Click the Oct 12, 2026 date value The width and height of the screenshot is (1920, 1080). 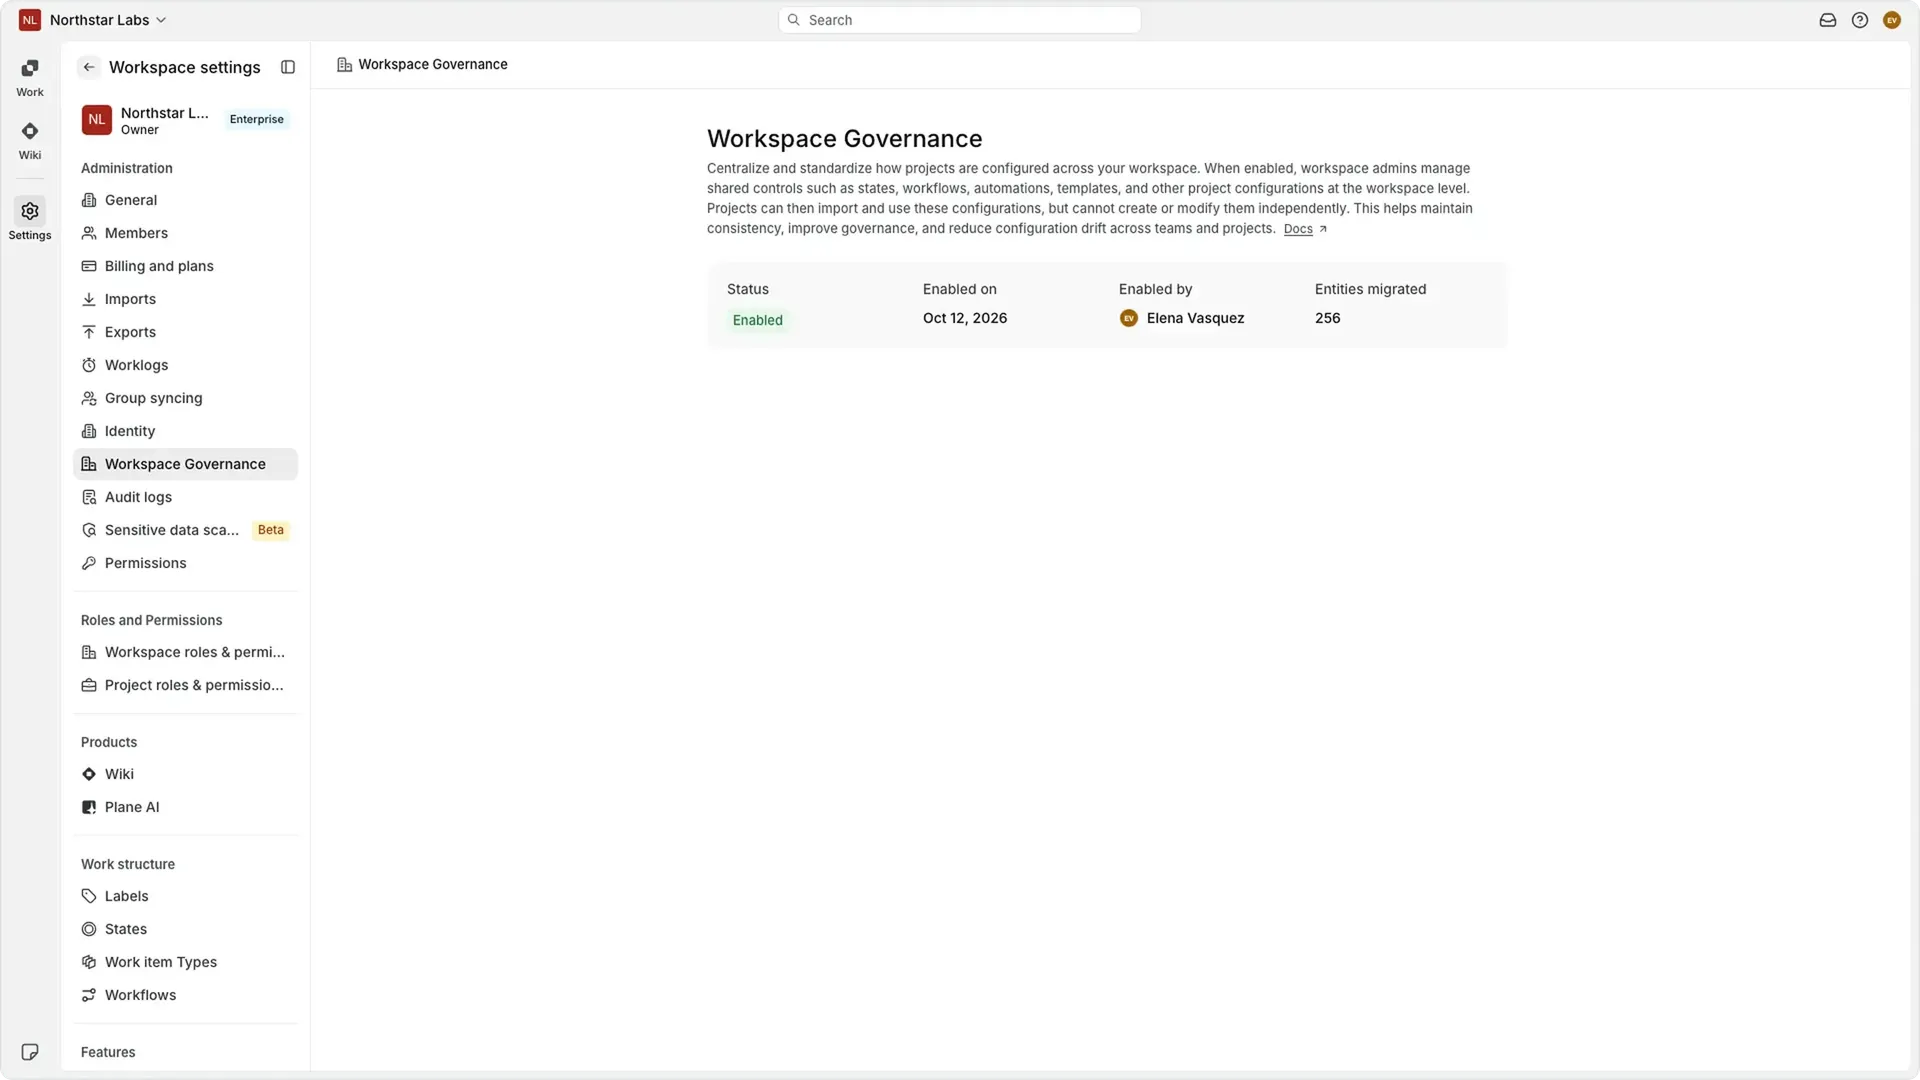pos(964,318)
